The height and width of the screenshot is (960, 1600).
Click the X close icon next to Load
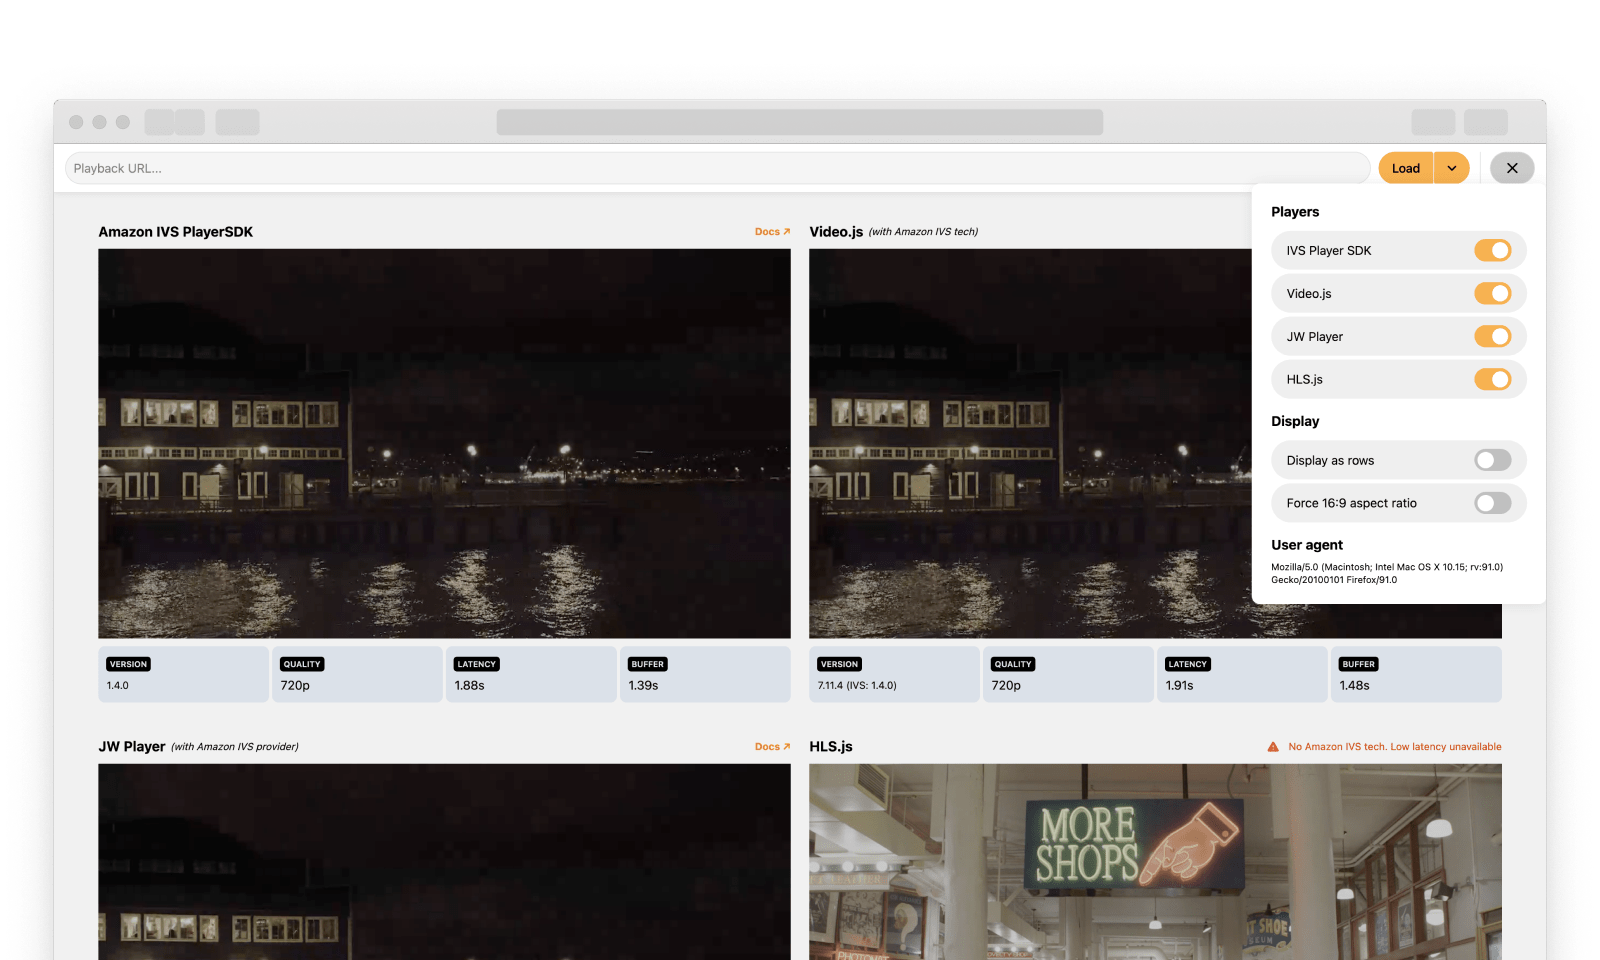(x=1513, y=168)
